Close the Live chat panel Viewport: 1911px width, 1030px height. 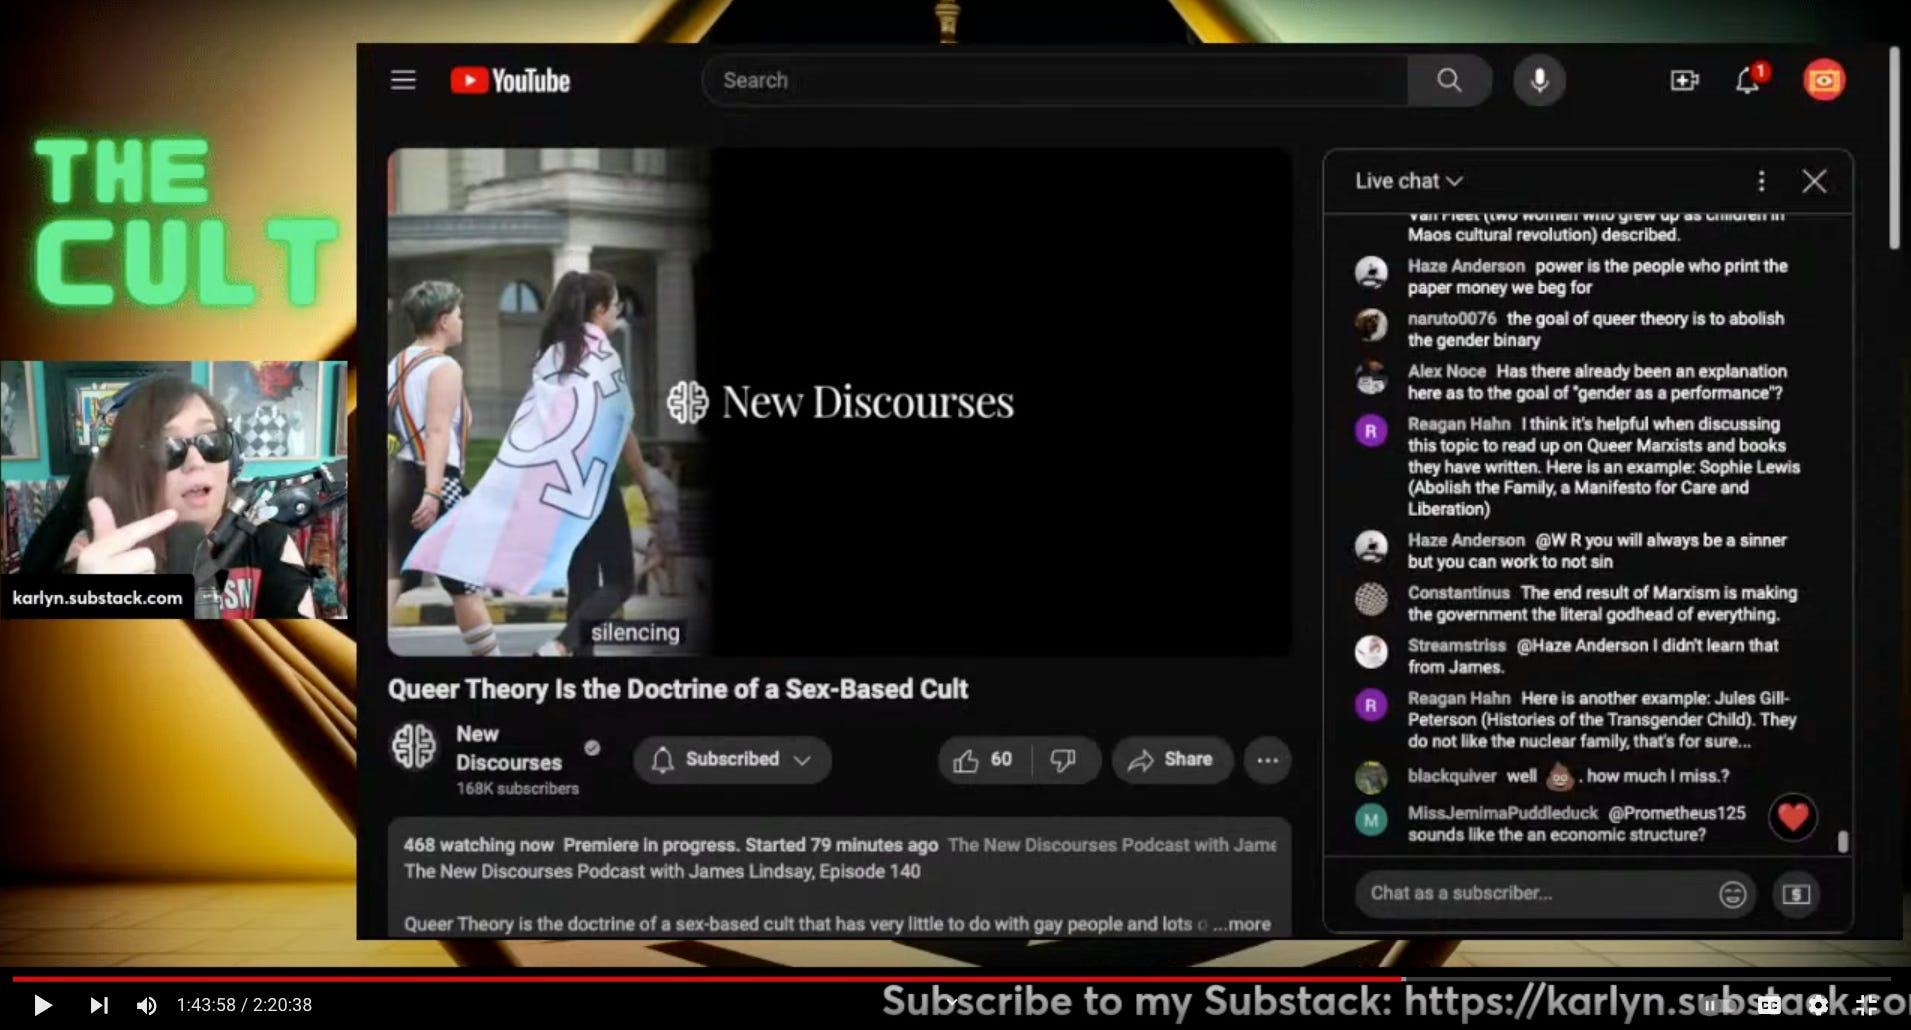(1814, 181)
